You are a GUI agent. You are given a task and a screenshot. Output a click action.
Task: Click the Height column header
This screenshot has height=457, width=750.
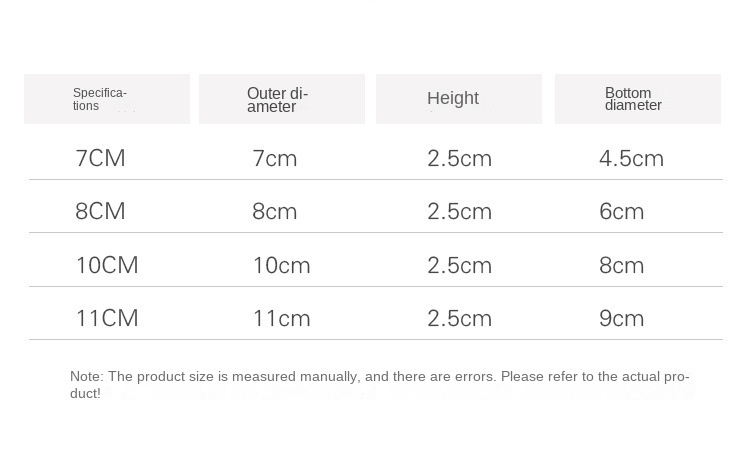tap(453, 98)
